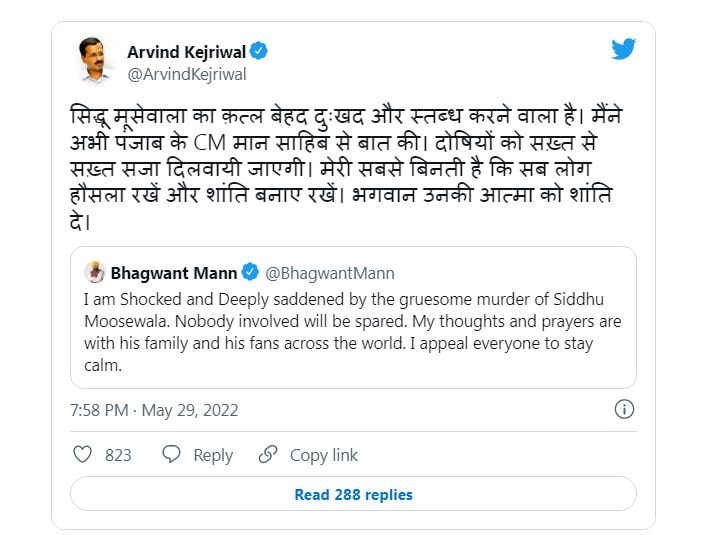Click the Reply text label
The image size is (726, 535).
click(x=213, y=455)
